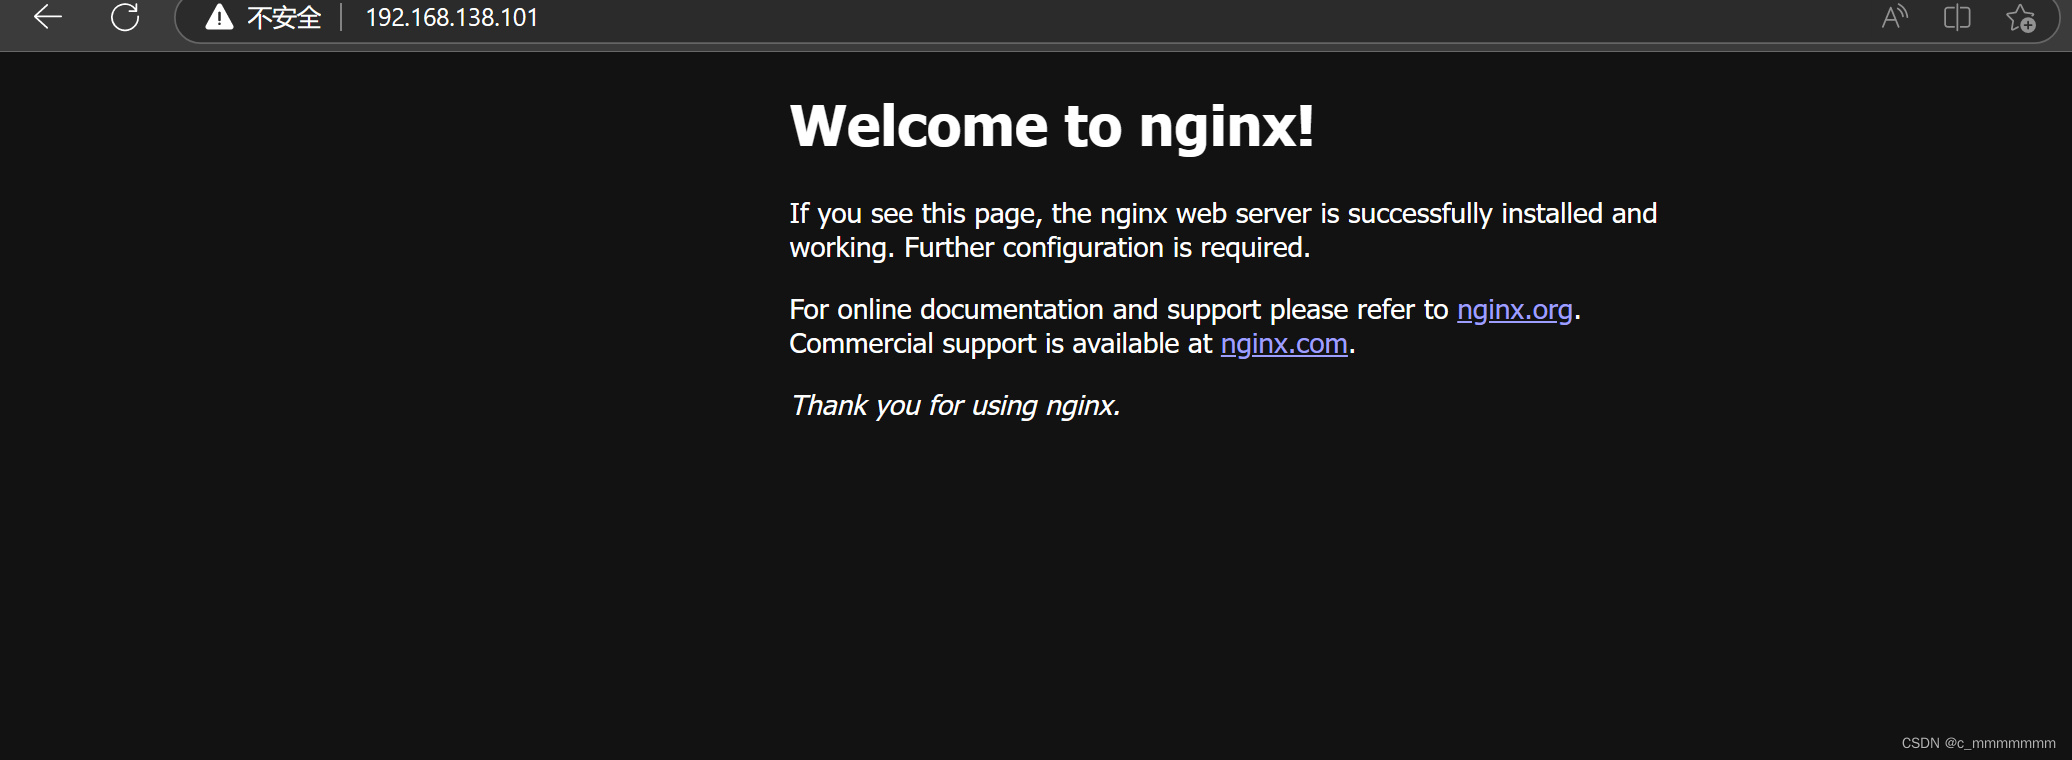The image size is (2072, 760).
Task: Open the not-secure warning triangle icon
Action: click(219, 17)
